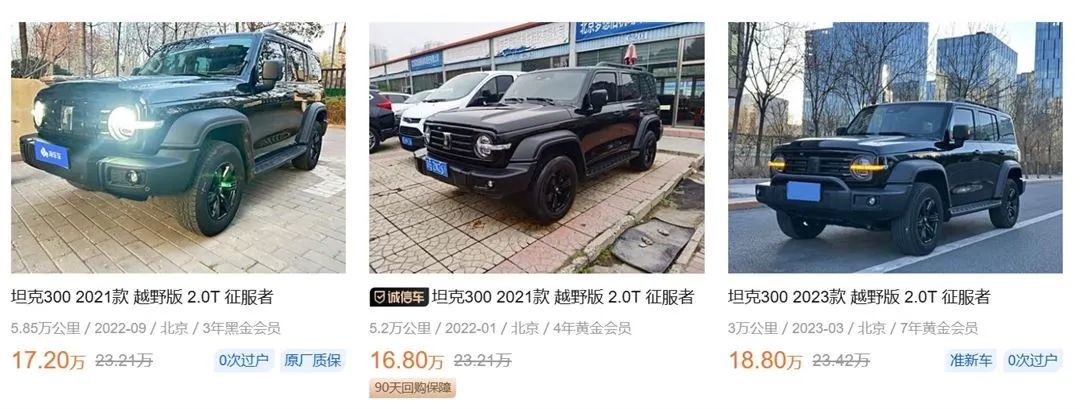
Task: Open the 2023 Tank 300 car photo
Action: 895,147
